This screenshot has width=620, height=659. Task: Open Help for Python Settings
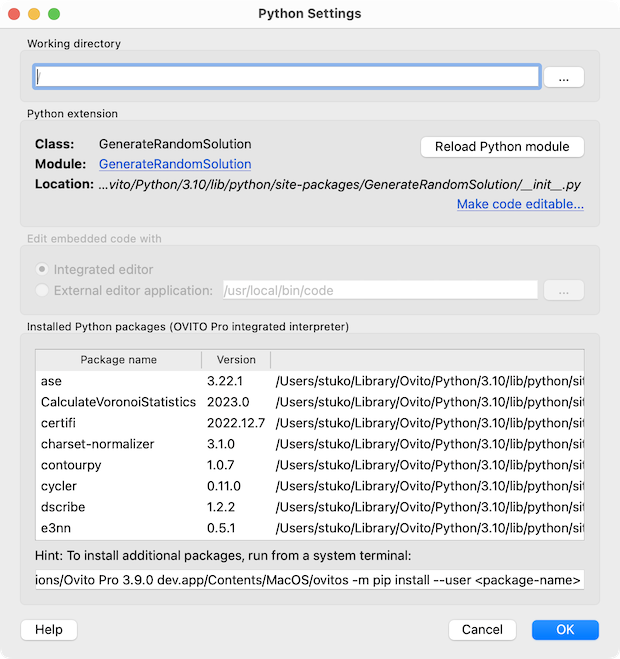coord(49,630)
